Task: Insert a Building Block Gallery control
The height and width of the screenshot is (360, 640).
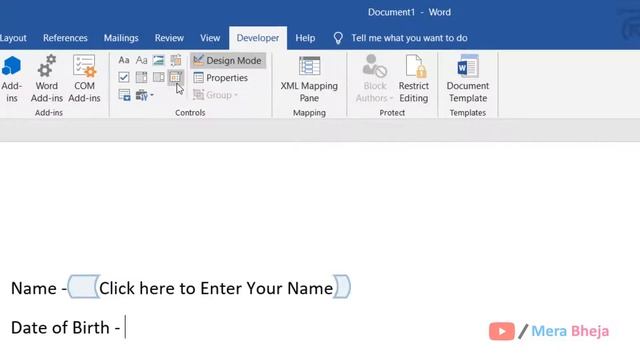Action: 176,60
